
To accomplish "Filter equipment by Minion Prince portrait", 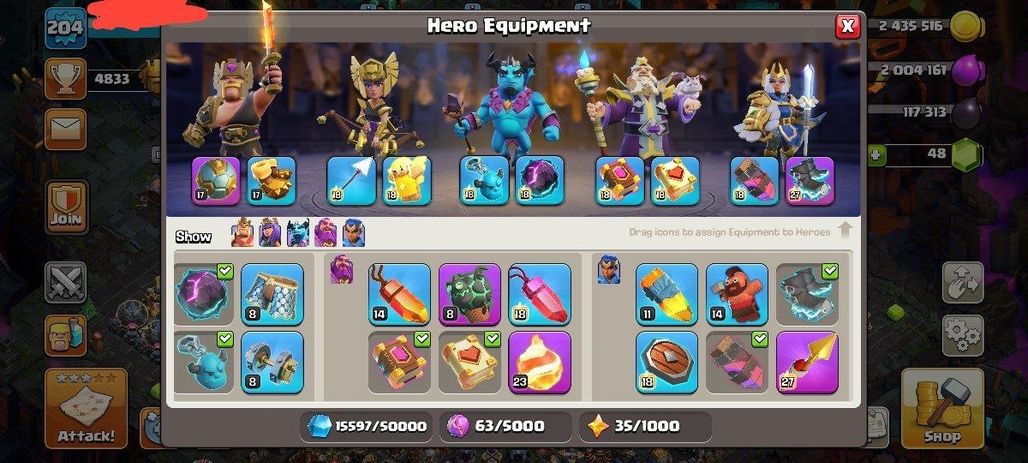I will tap(298, 233).
